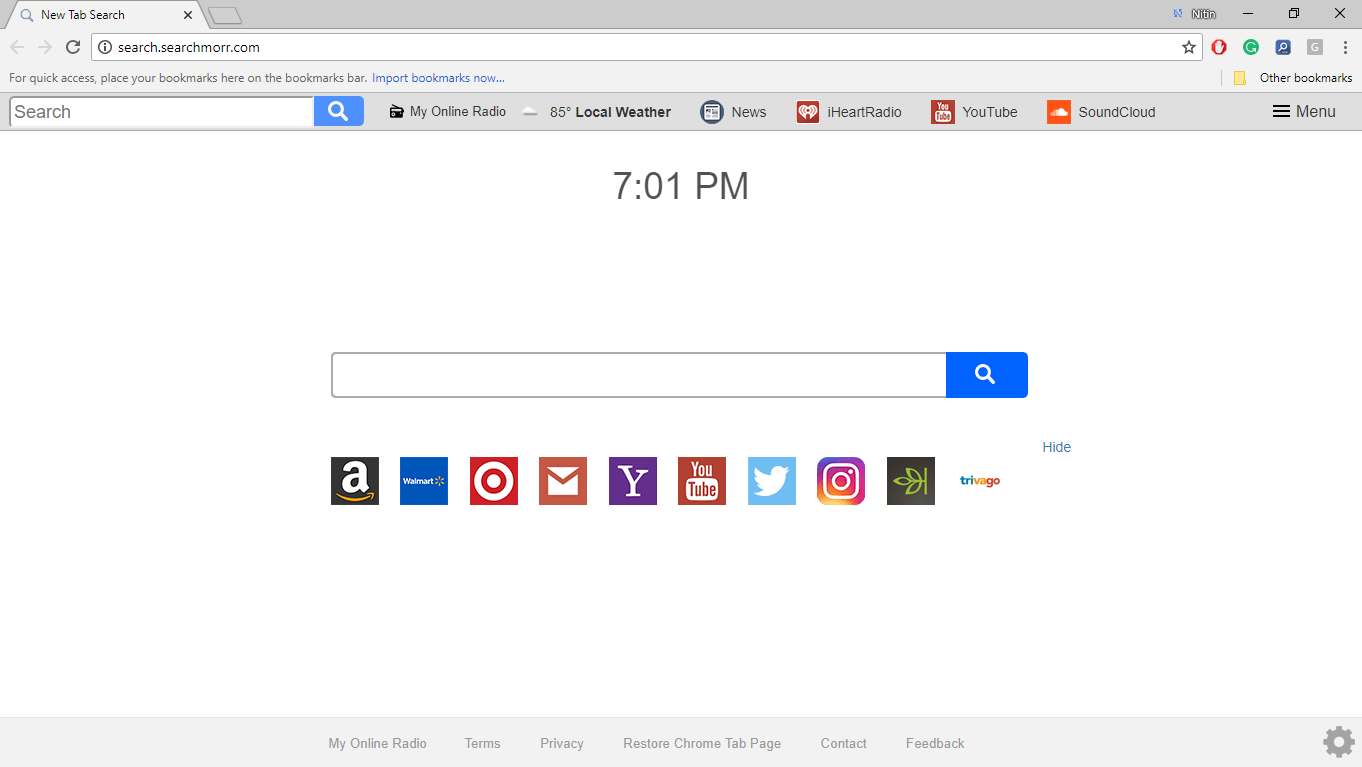
Task: Open the trivago shortcut tile
Action: 980,481
